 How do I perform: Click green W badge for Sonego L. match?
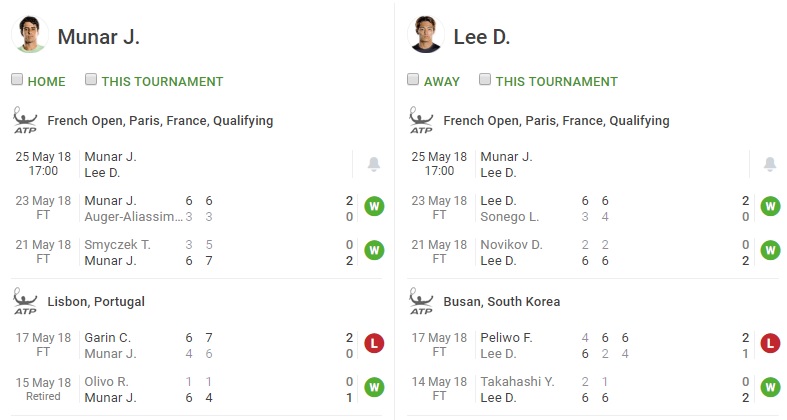(x=770, y=206)
